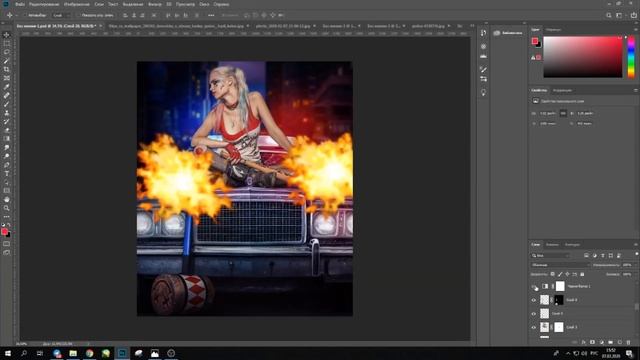
Task: Select the Eraser tool
Action: click(x=7, y=130)
